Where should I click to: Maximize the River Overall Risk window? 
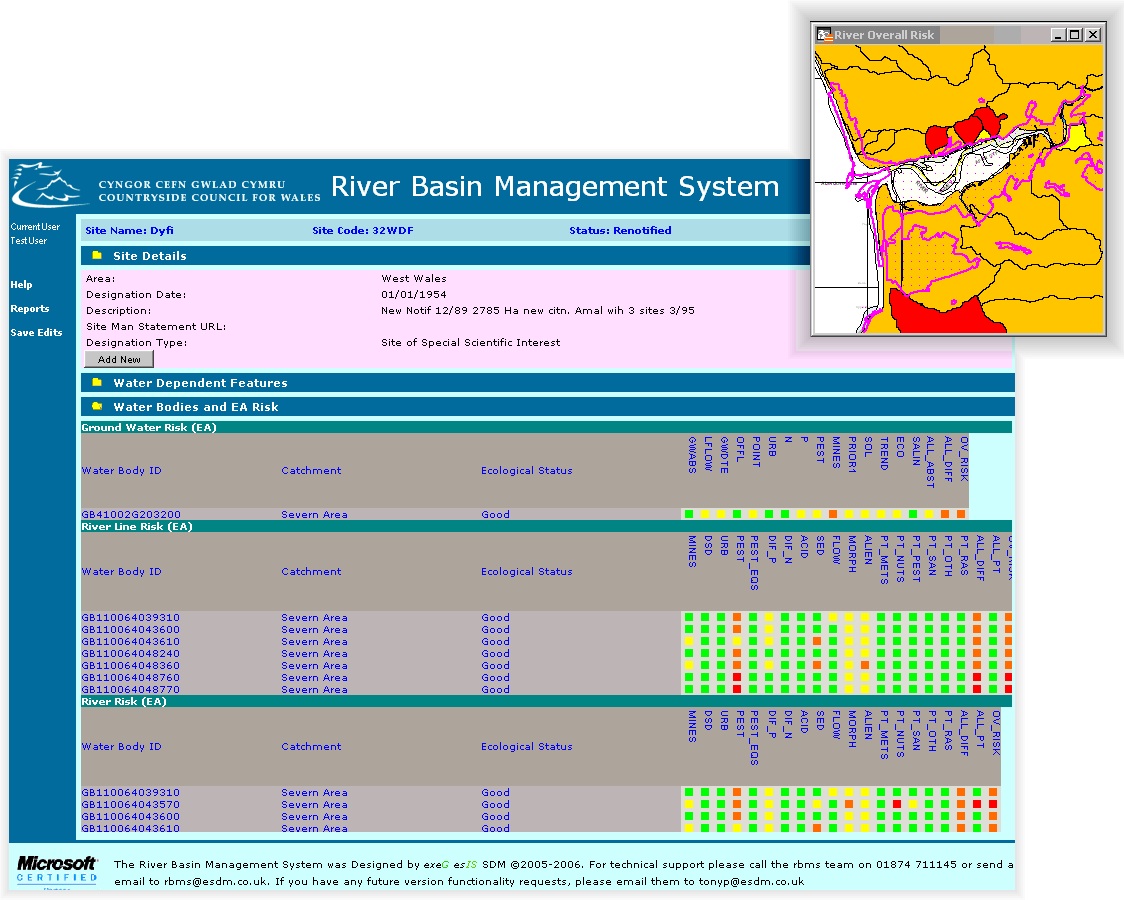pos(1075,34)
